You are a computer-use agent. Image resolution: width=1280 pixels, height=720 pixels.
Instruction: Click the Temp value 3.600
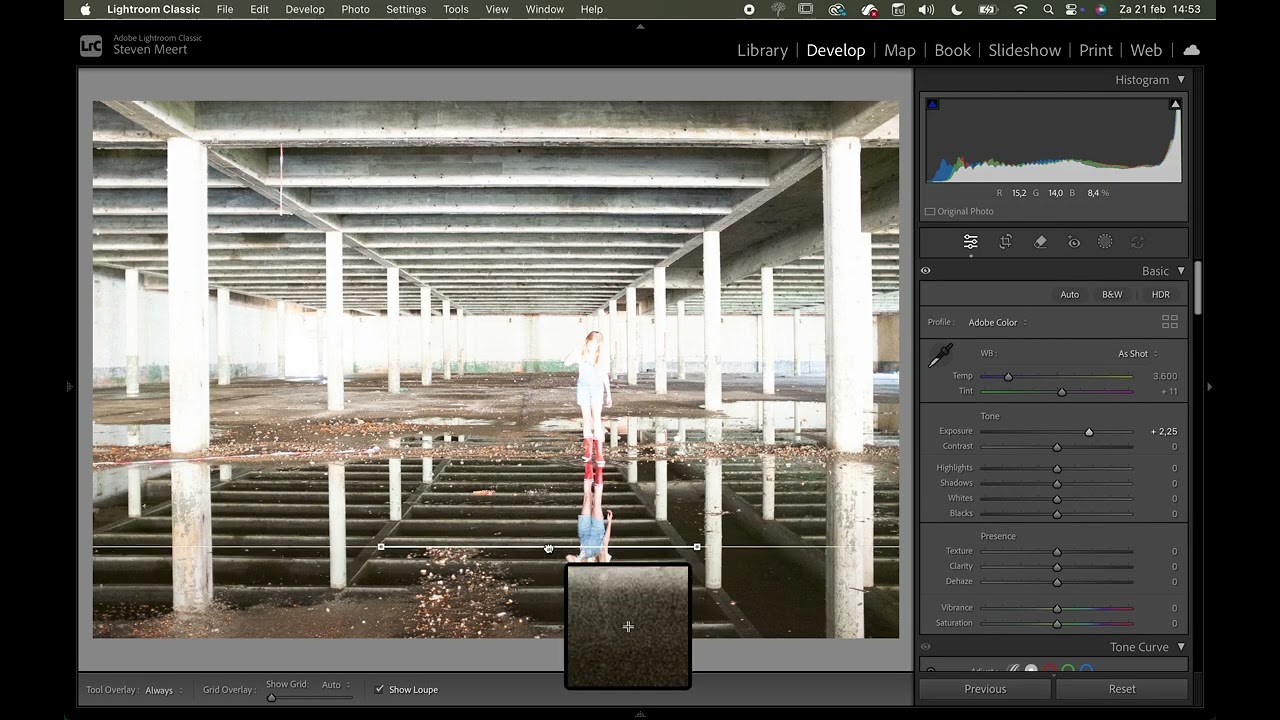pos(1165,376)
